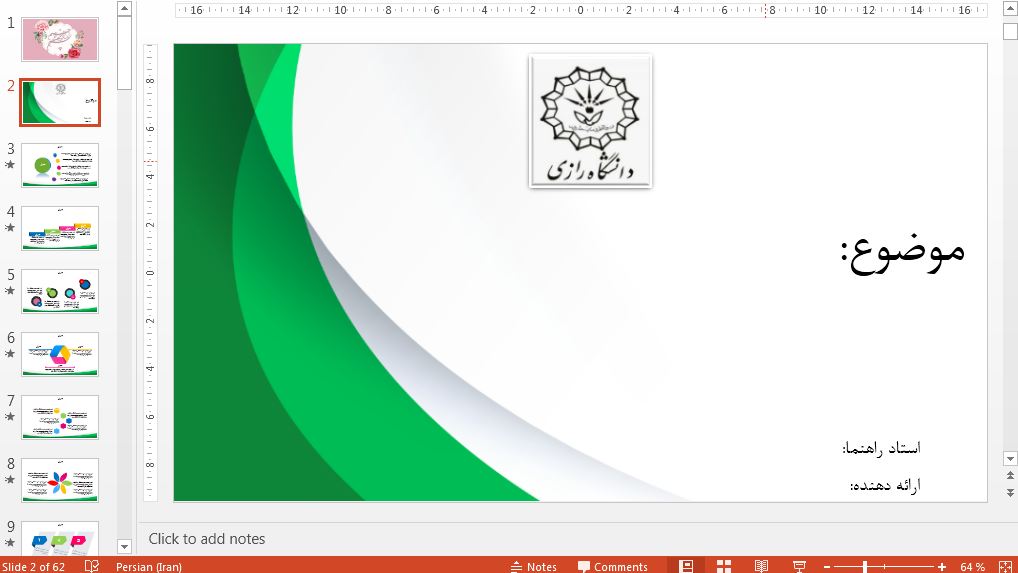1018x573 pixels.
Task: Click the Persian (Iran) language indicator
Action: [x=149, y=567]
